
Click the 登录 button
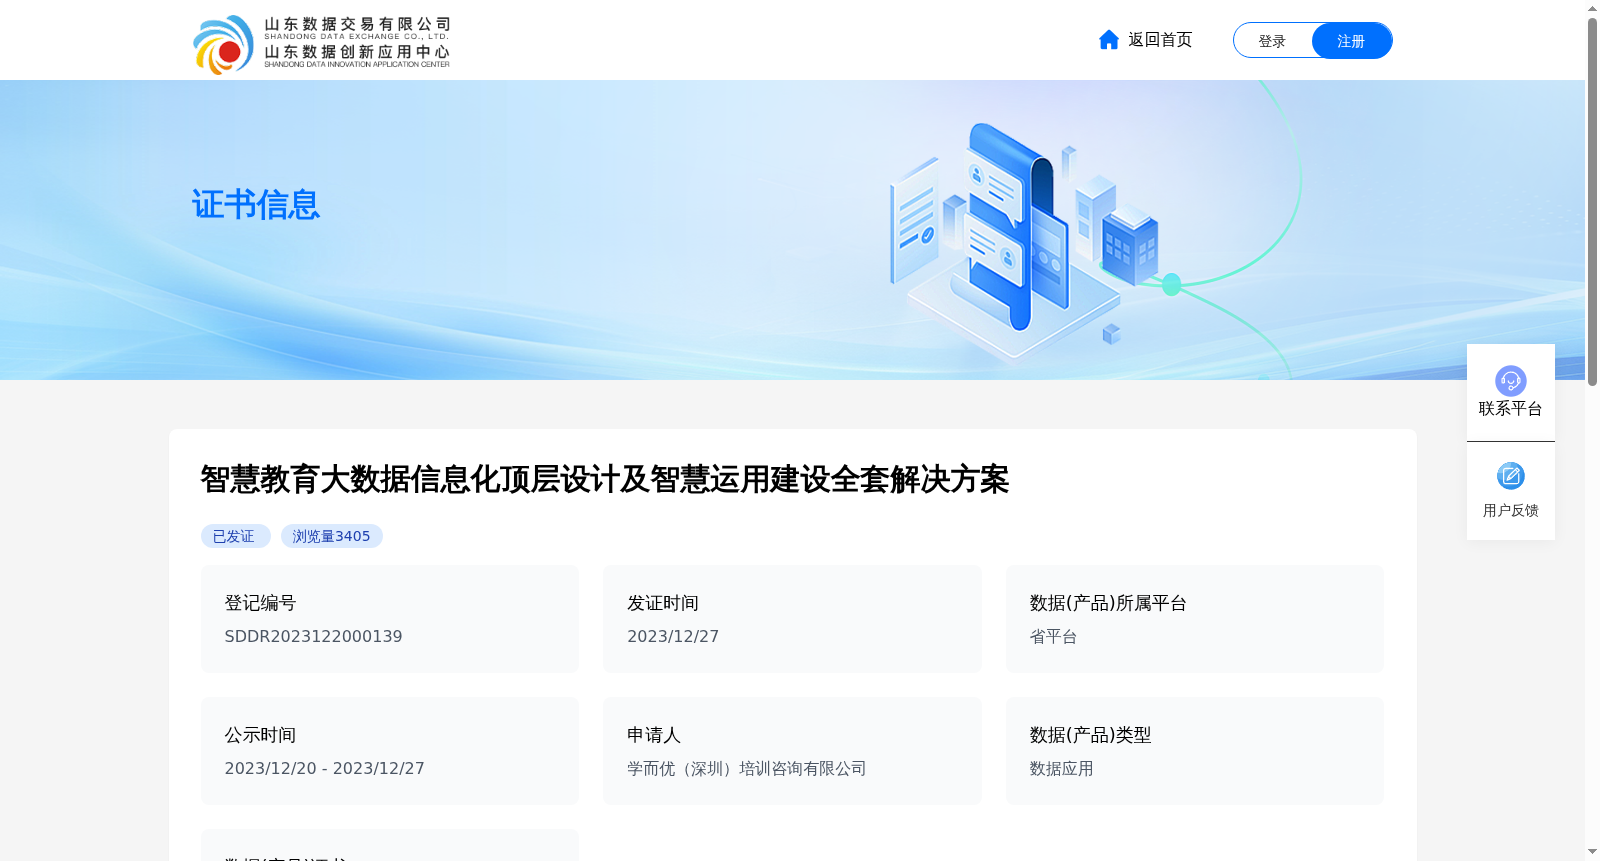[x=1272, y=41]
